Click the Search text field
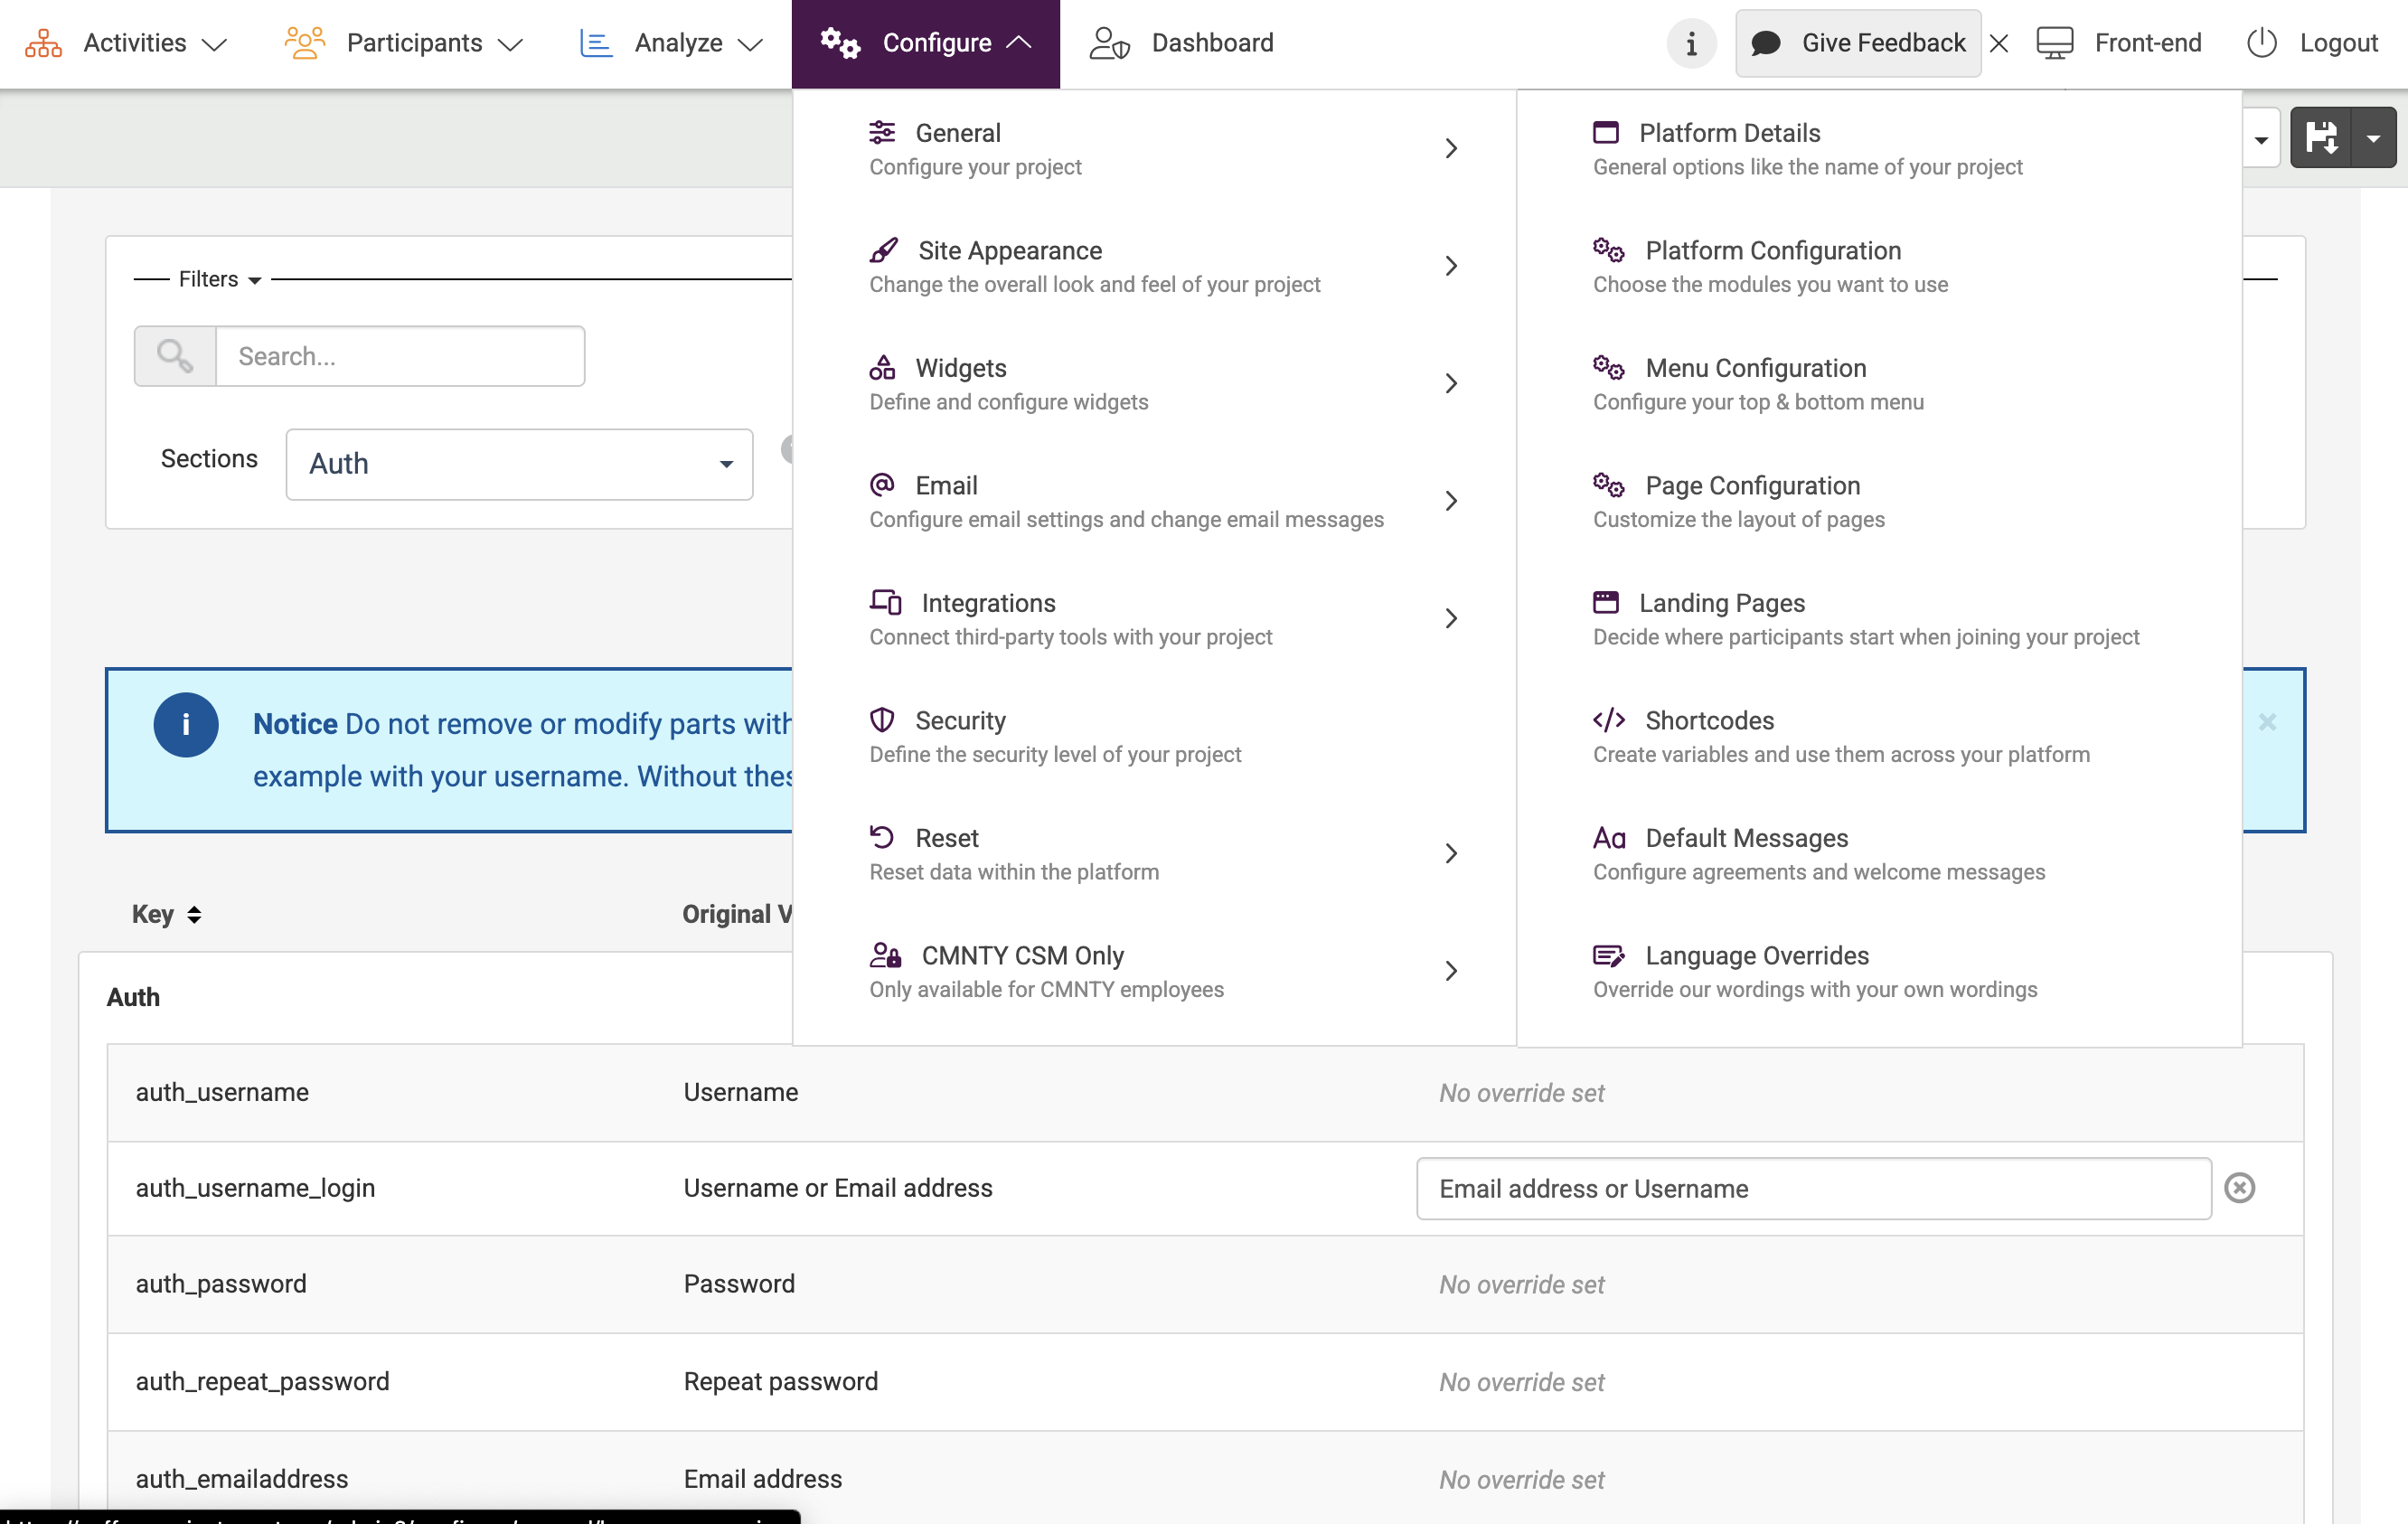This screenshot has height=1524, width=2408. [x=400, y=356]
